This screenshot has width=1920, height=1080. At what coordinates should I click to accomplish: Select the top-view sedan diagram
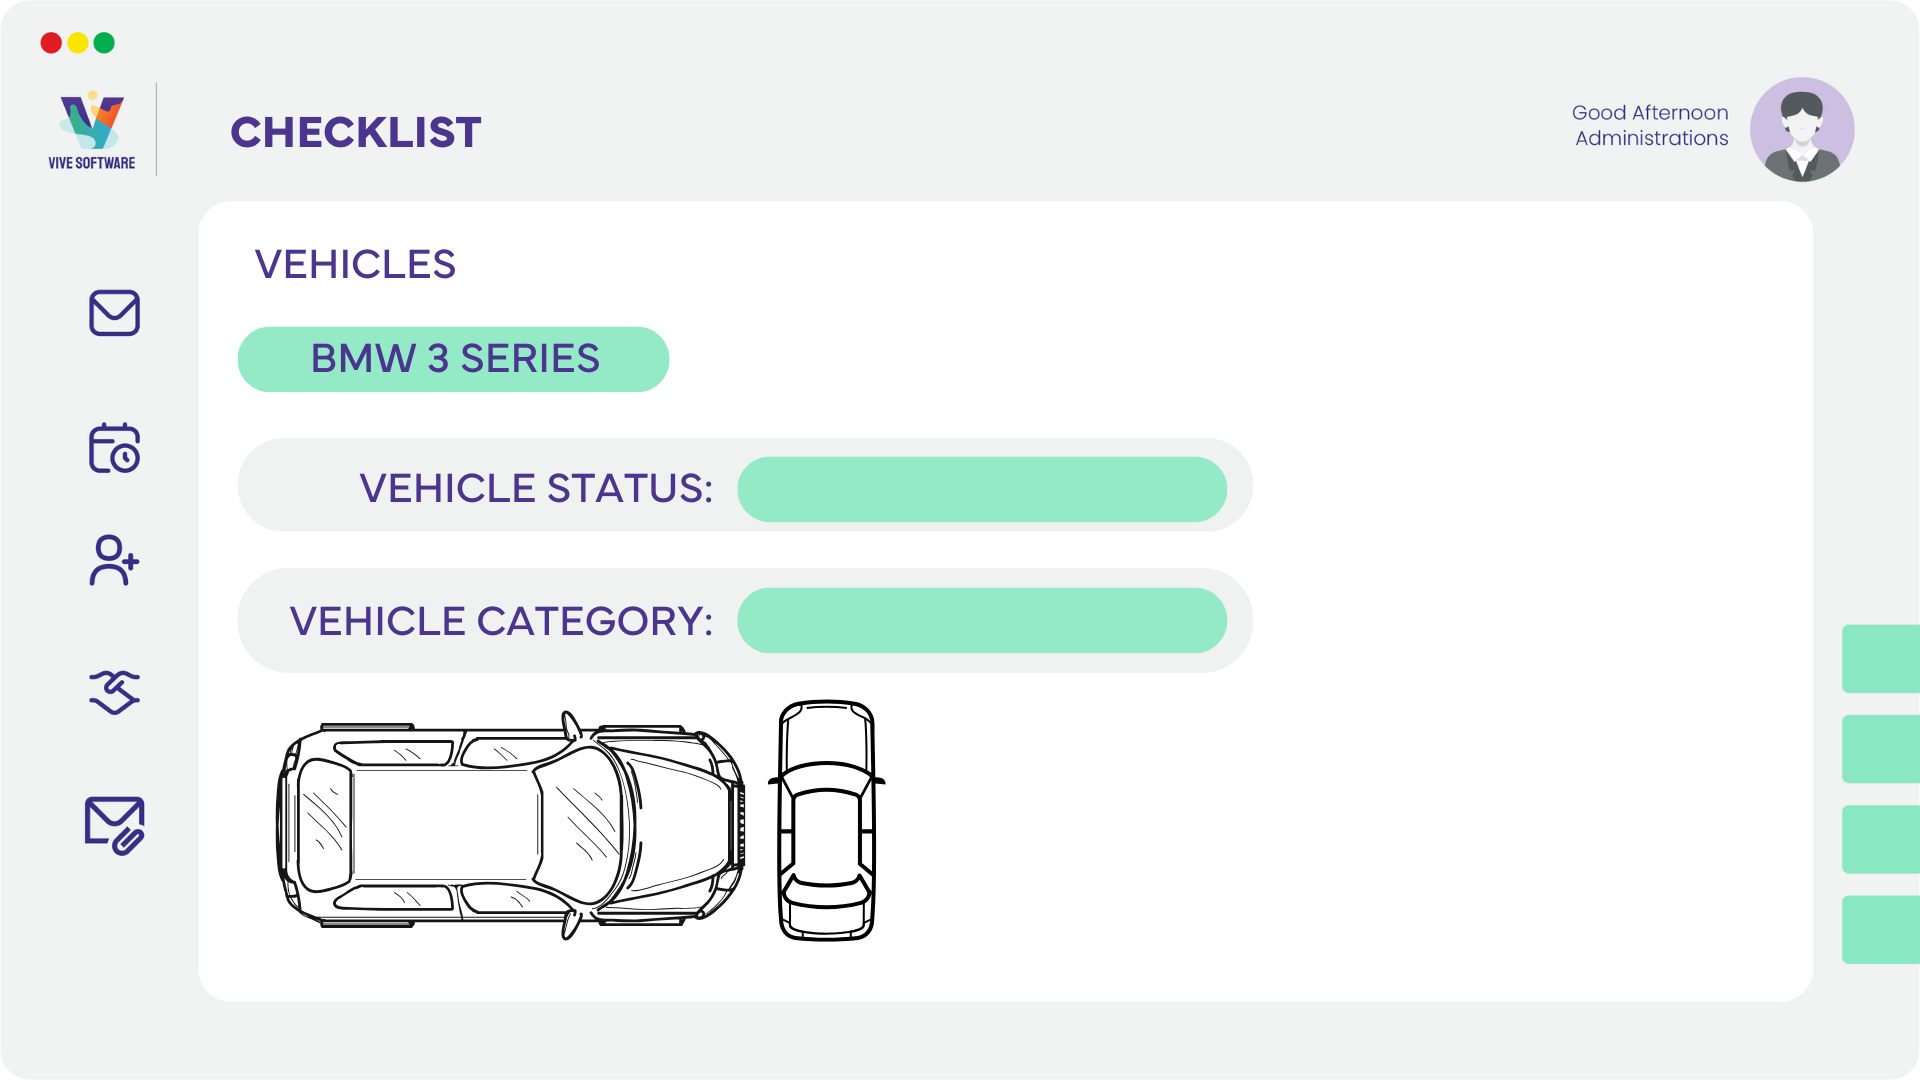826,820
